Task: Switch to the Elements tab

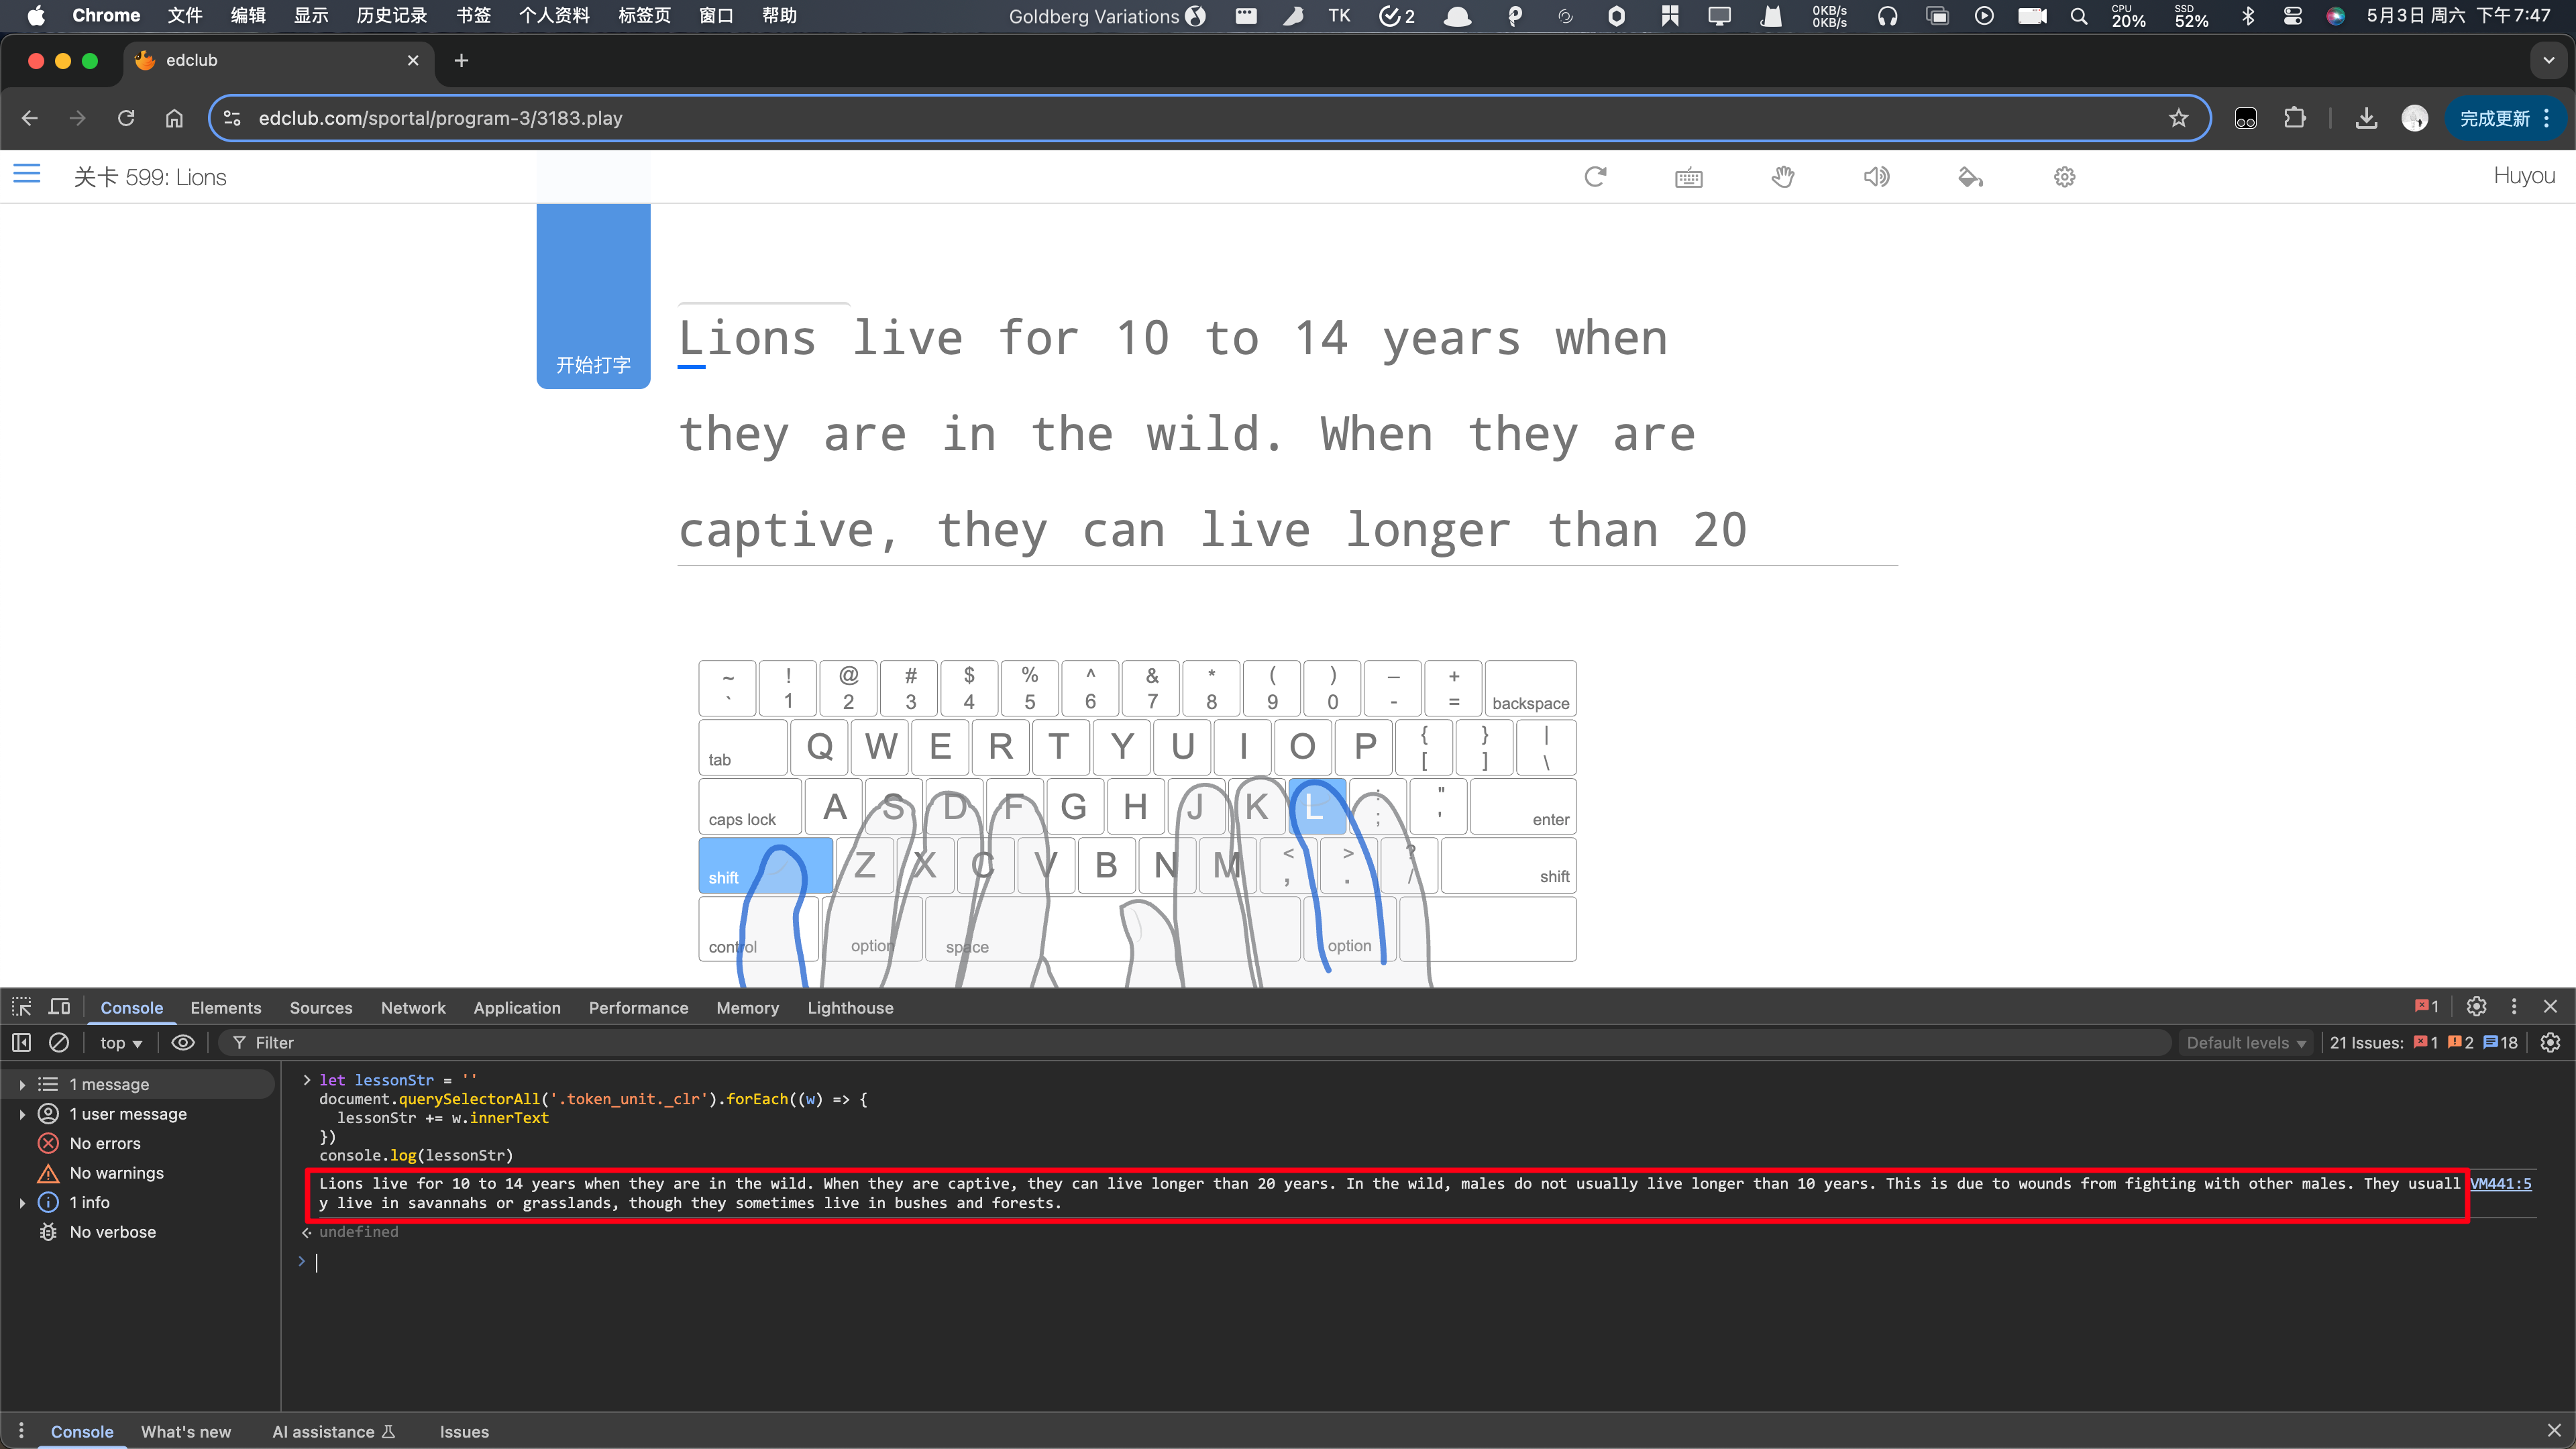Action: 225,1008
